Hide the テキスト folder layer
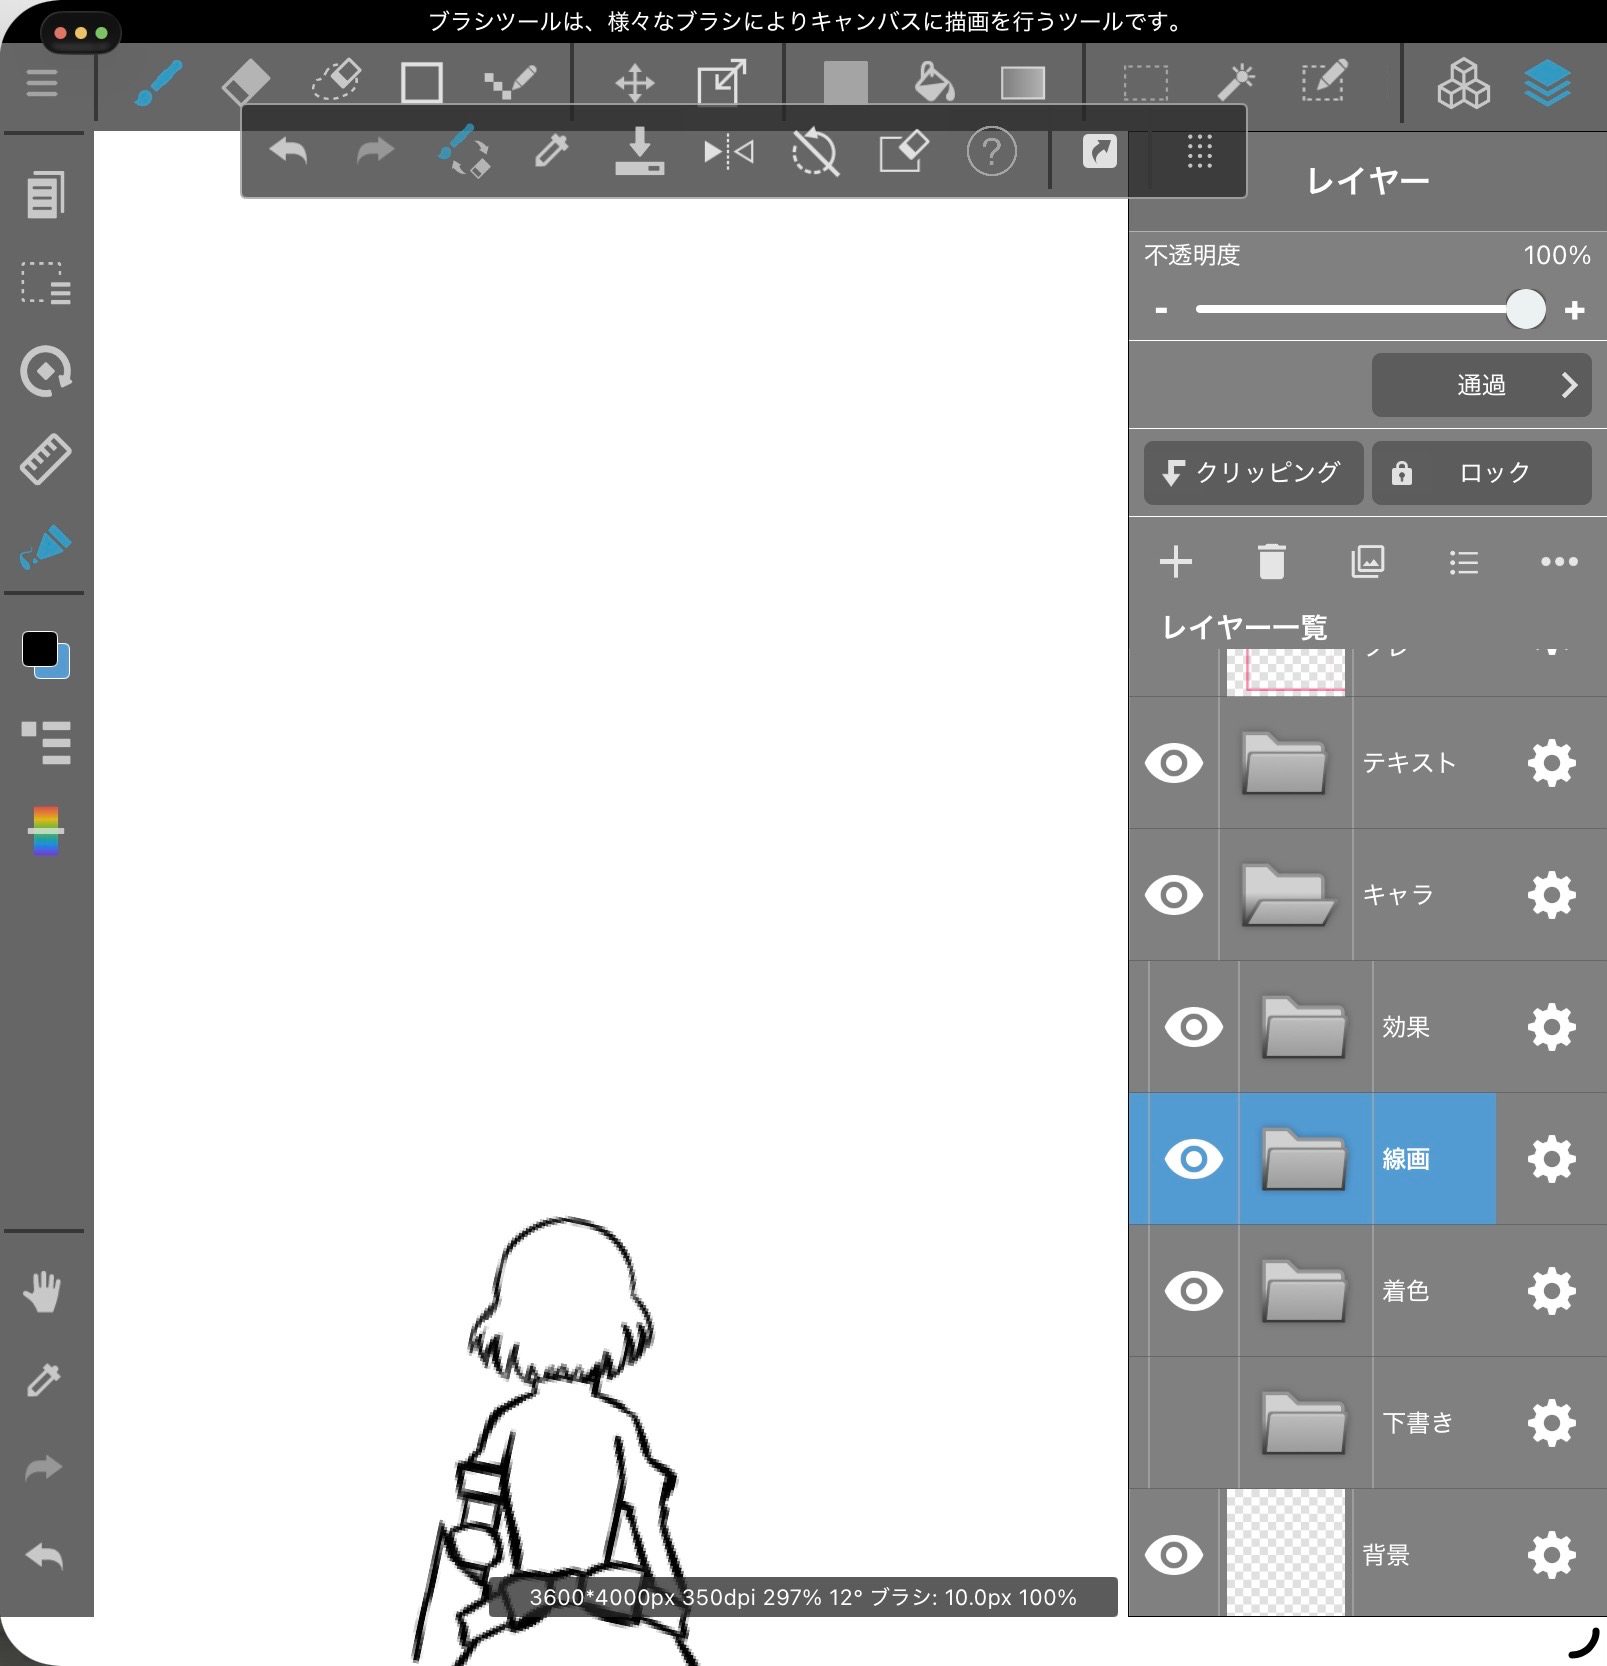The width and height of the screenshot is (1607, 1666). tap(1174, 763)
